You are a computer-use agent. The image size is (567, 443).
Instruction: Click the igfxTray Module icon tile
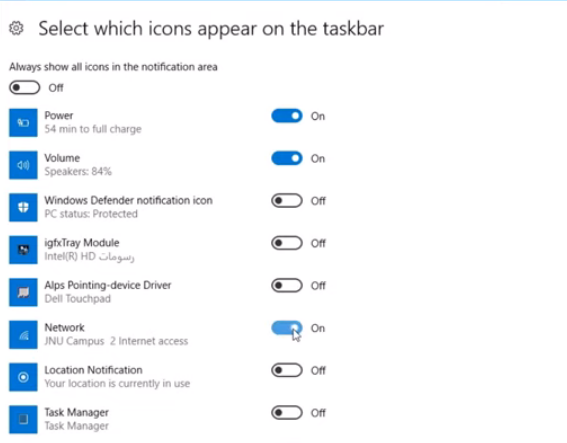pyautogui.click(x=23, y=250)
